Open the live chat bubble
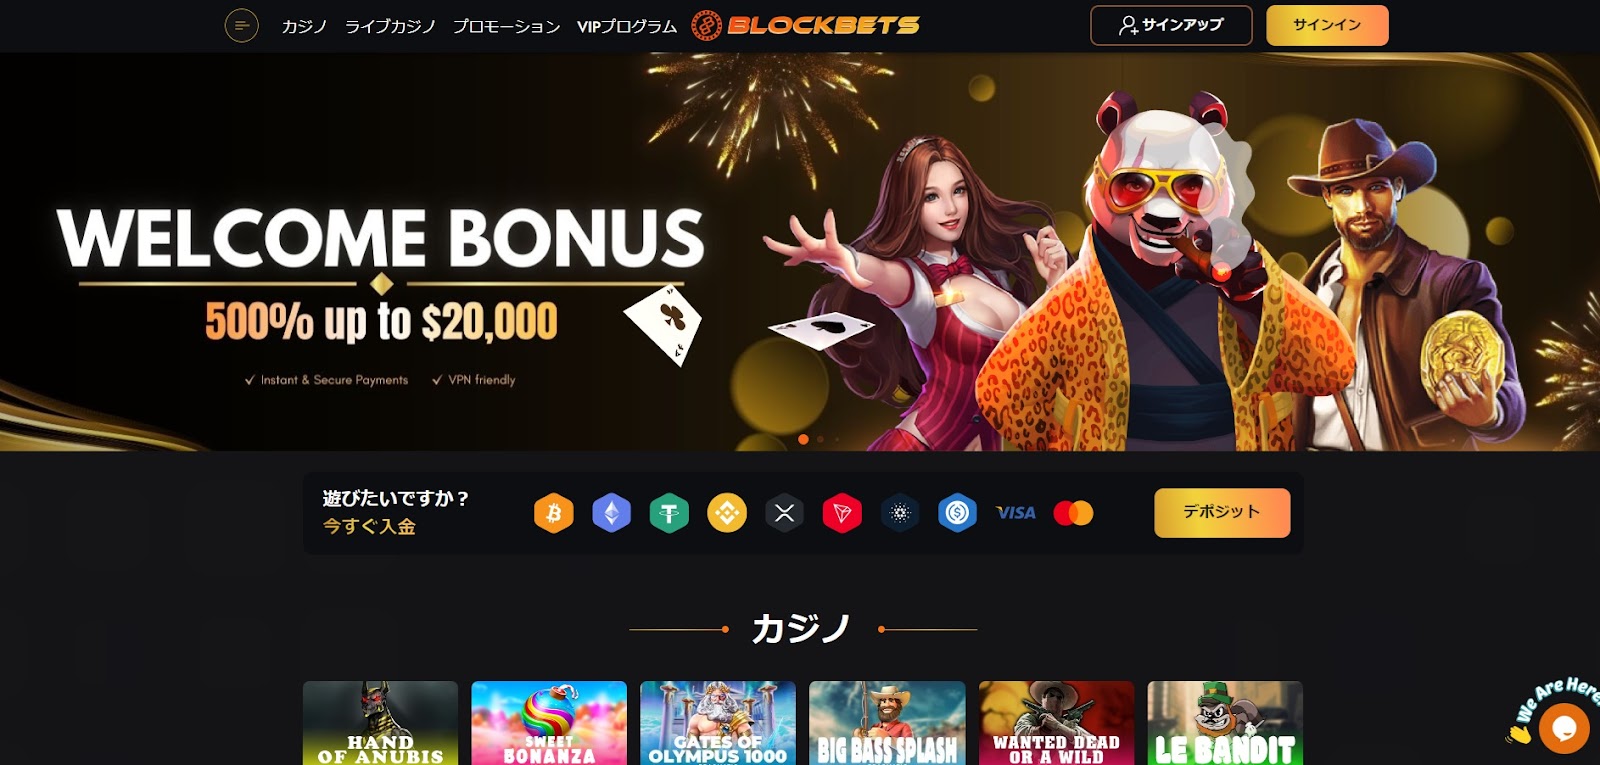 (x=1564, y=728)
